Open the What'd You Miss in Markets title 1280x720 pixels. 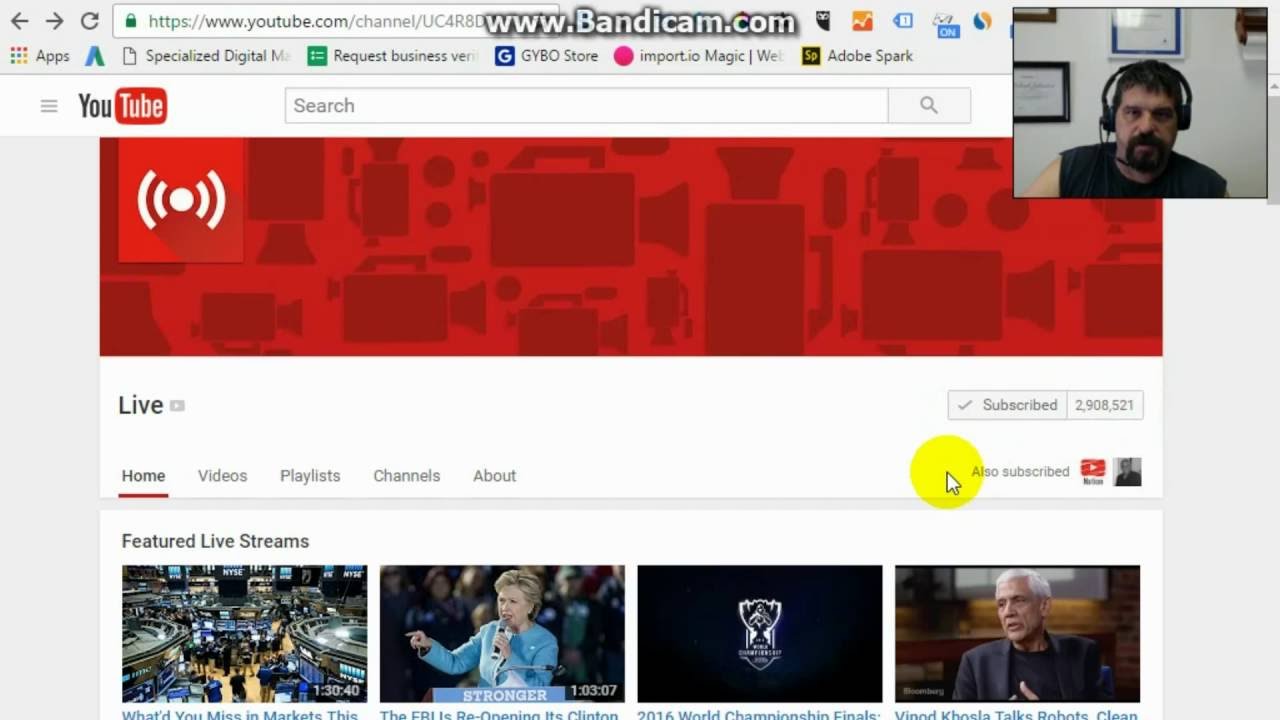(x=240, y=714)
